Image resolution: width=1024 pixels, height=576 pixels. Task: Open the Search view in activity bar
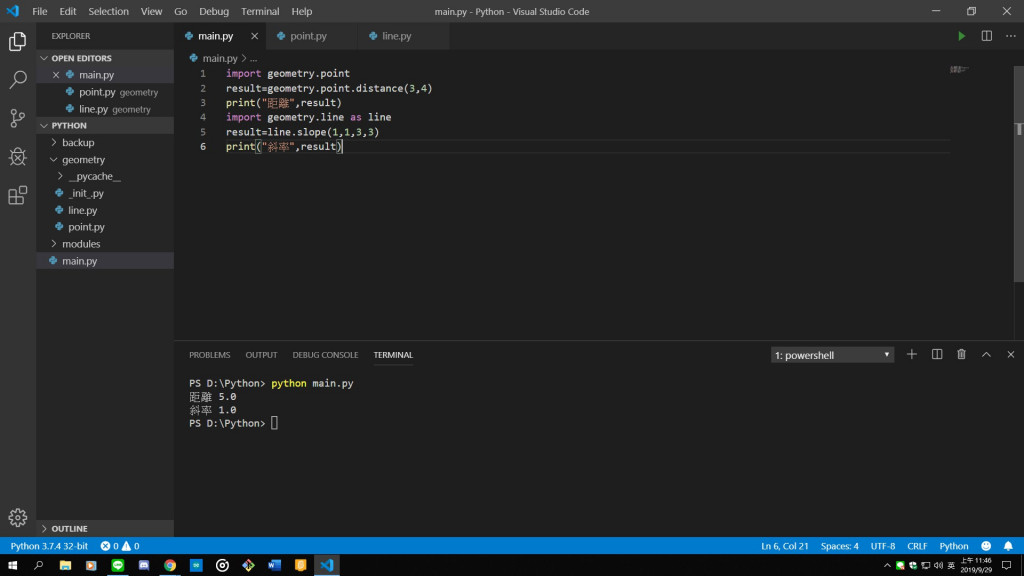(18, 80)
